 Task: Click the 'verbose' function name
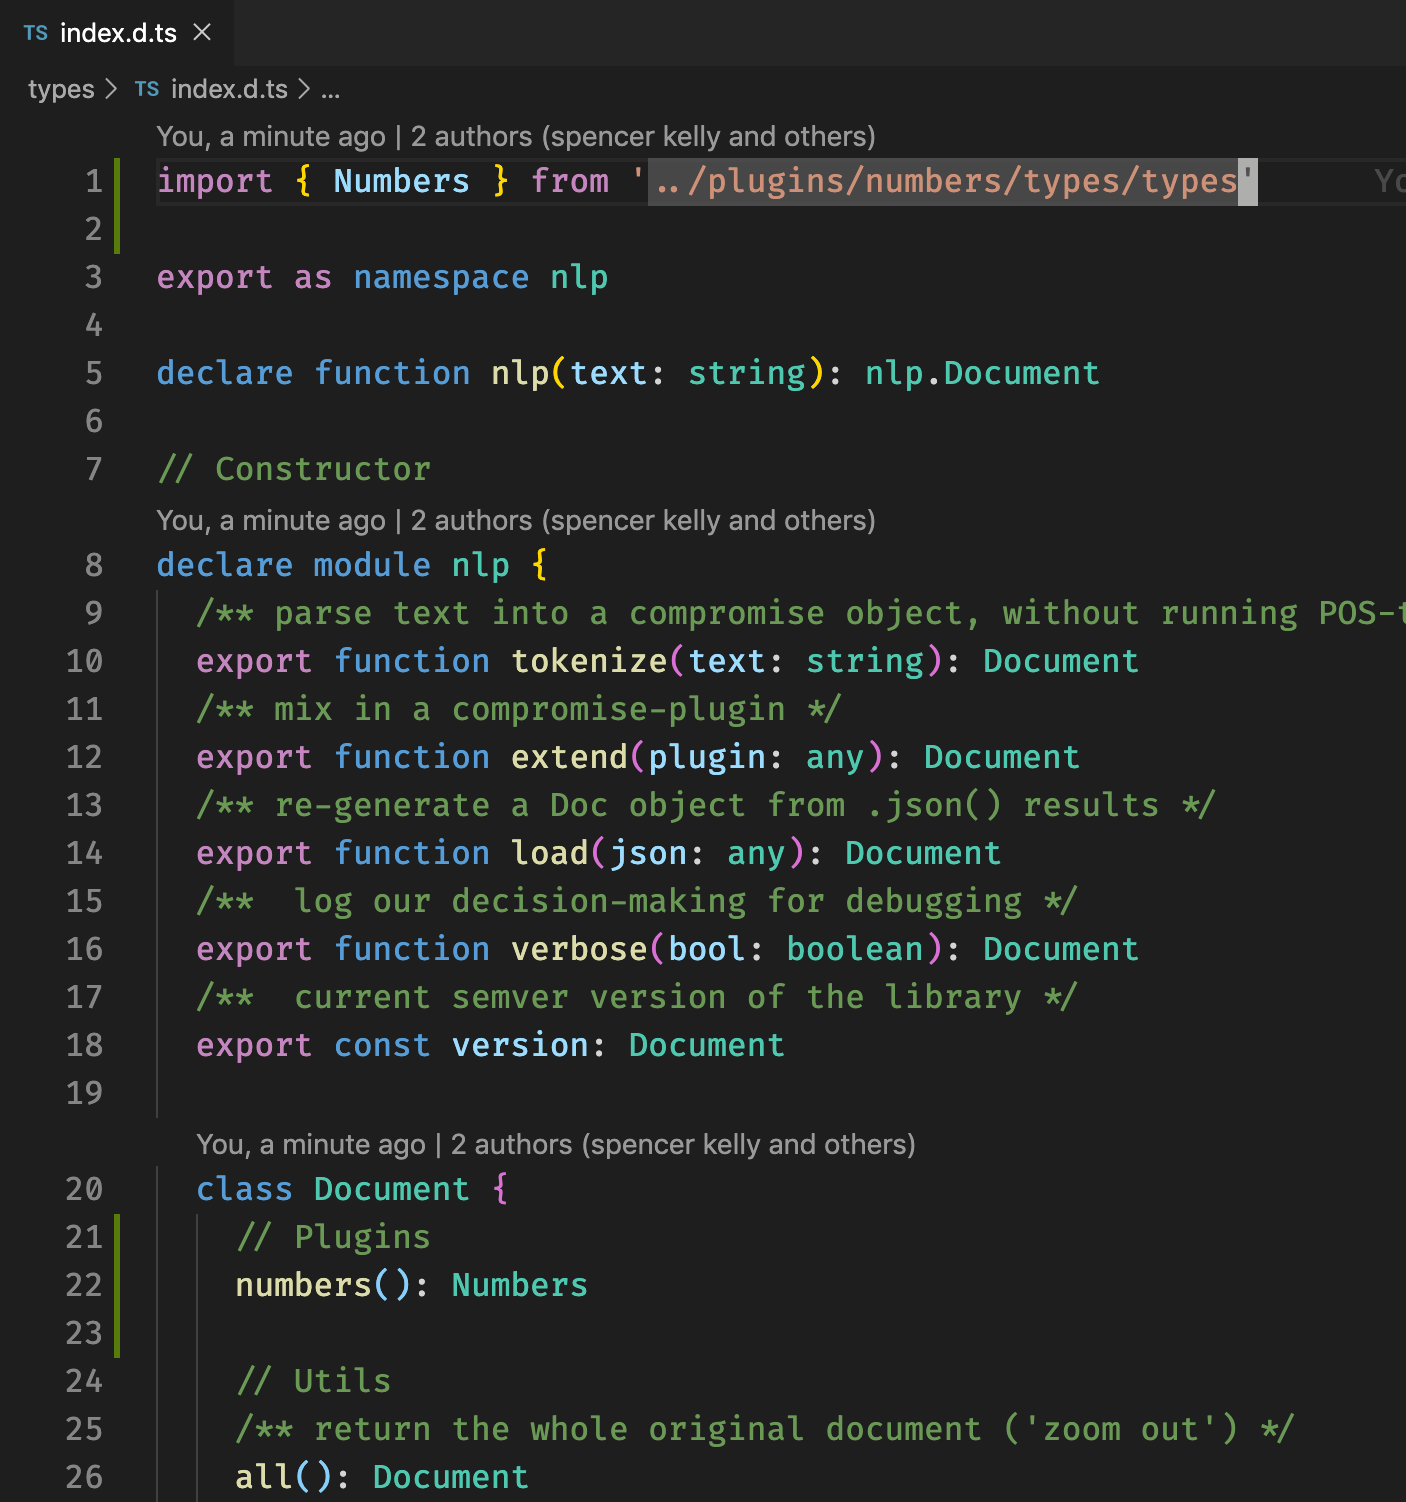[579, 949]
